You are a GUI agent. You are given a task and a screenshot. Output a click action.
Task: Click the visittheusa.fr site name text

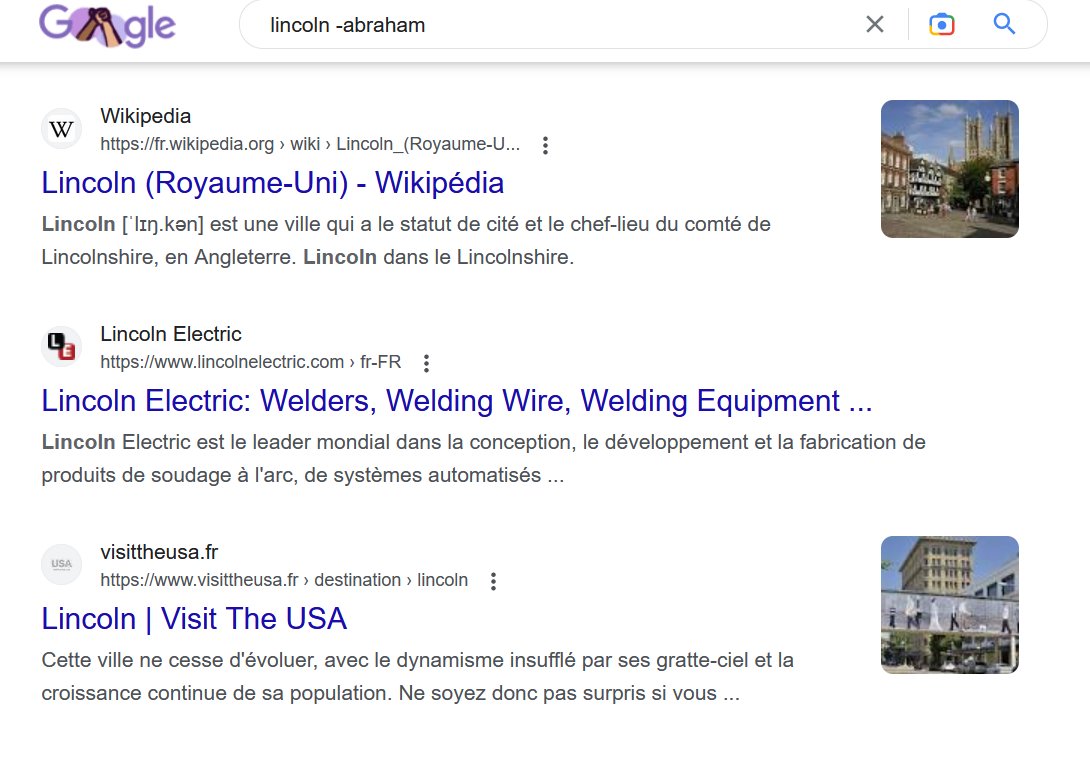(159, 552)
